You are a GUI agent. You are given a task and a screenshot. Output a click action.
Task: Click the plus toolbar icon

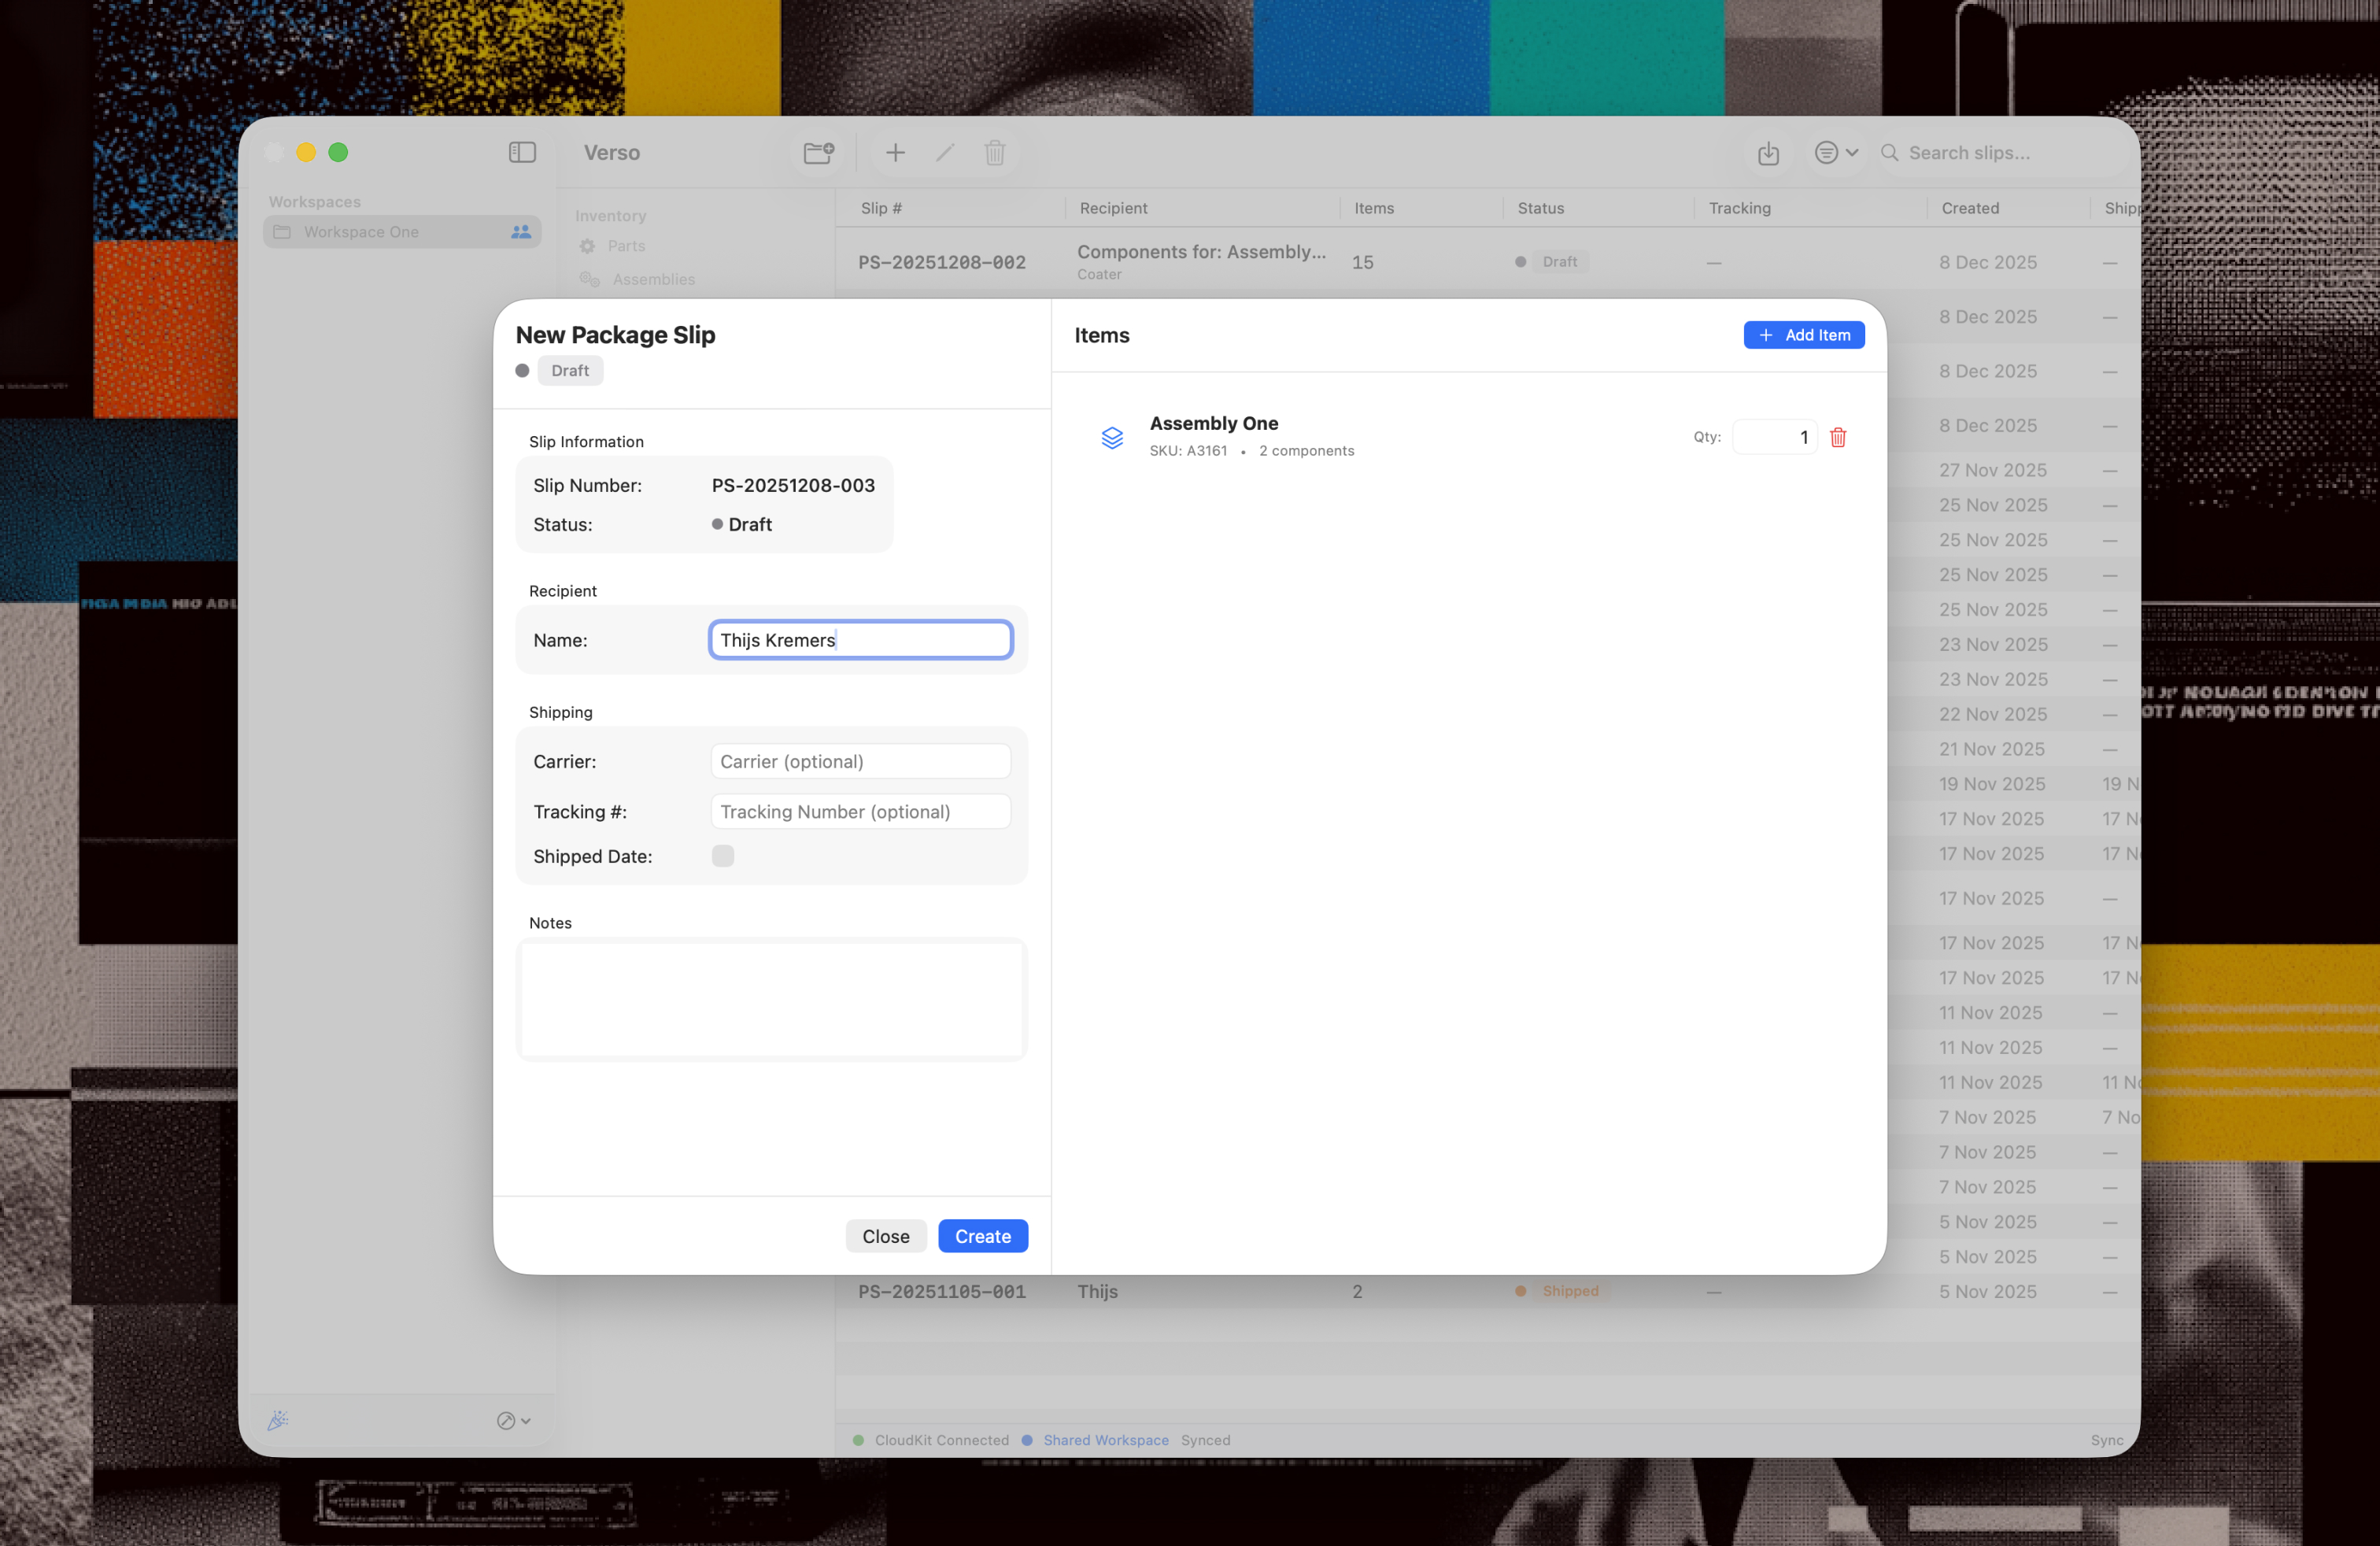coord(895,152)
